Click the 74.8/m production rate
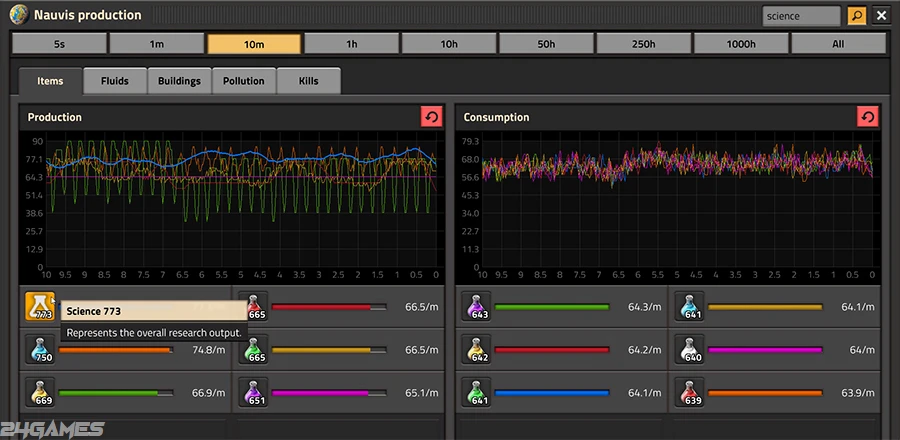This screenshot has height=440, width=900. pyautogui.click(x=208, y=350)
